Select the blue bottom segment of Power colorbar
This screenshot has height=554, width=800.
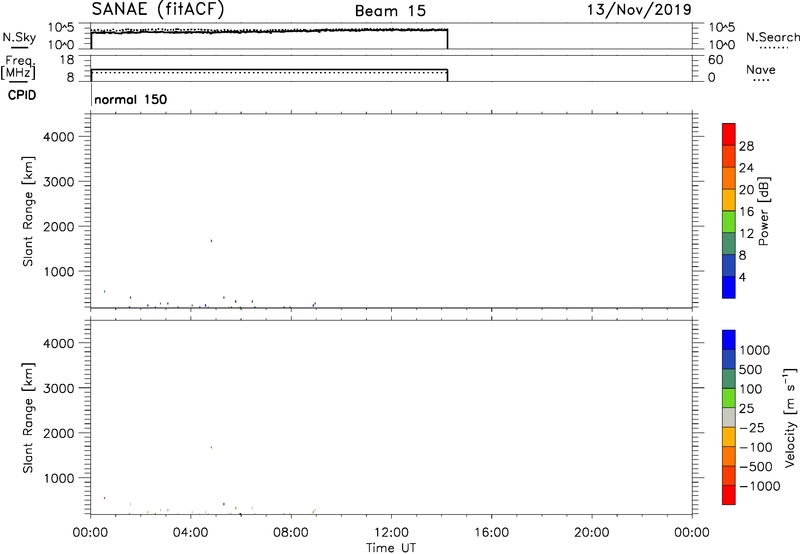pos(729,287)
